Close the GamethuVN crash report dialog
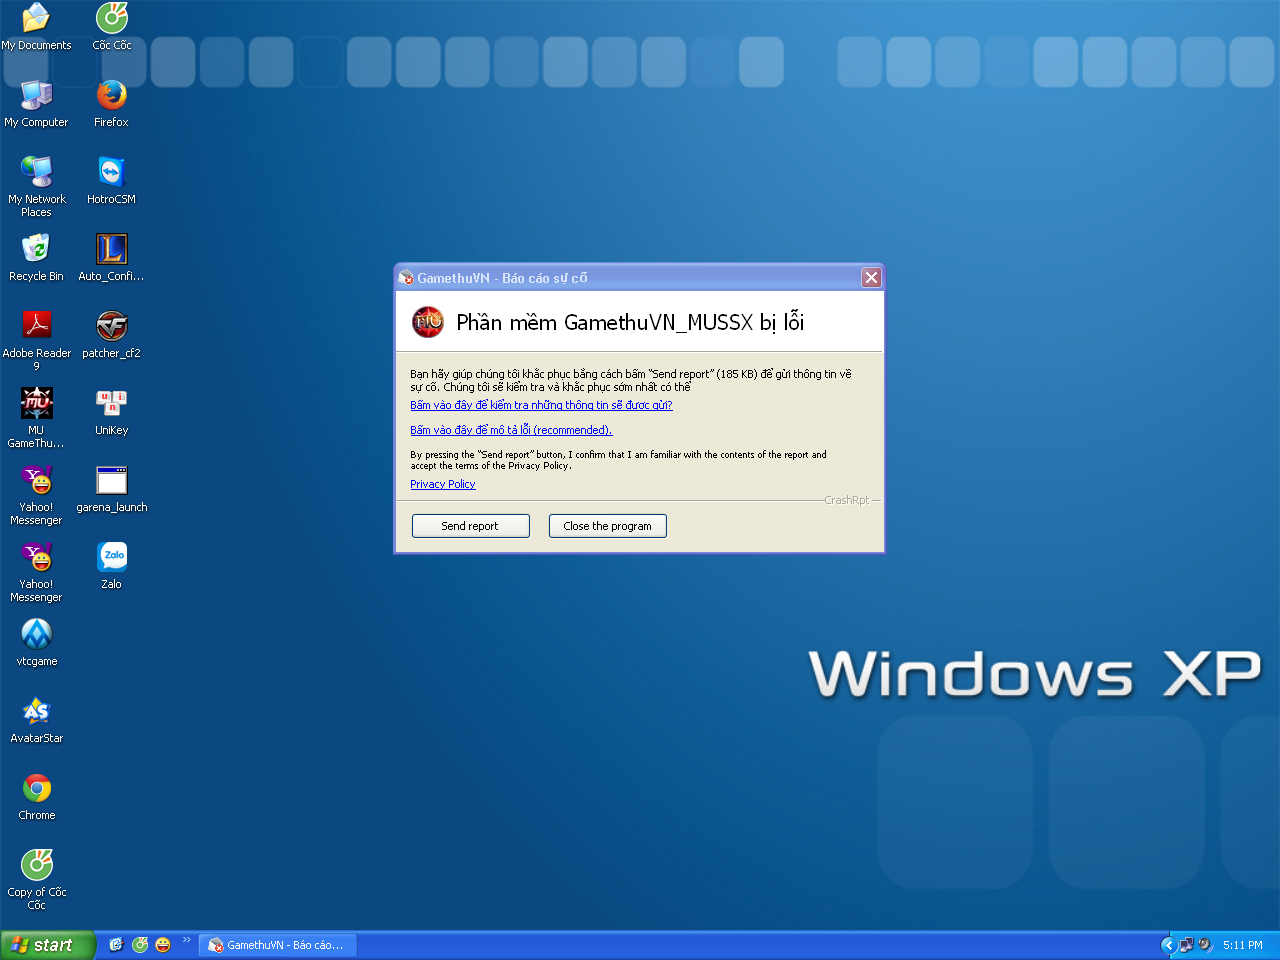 [871, 278]
